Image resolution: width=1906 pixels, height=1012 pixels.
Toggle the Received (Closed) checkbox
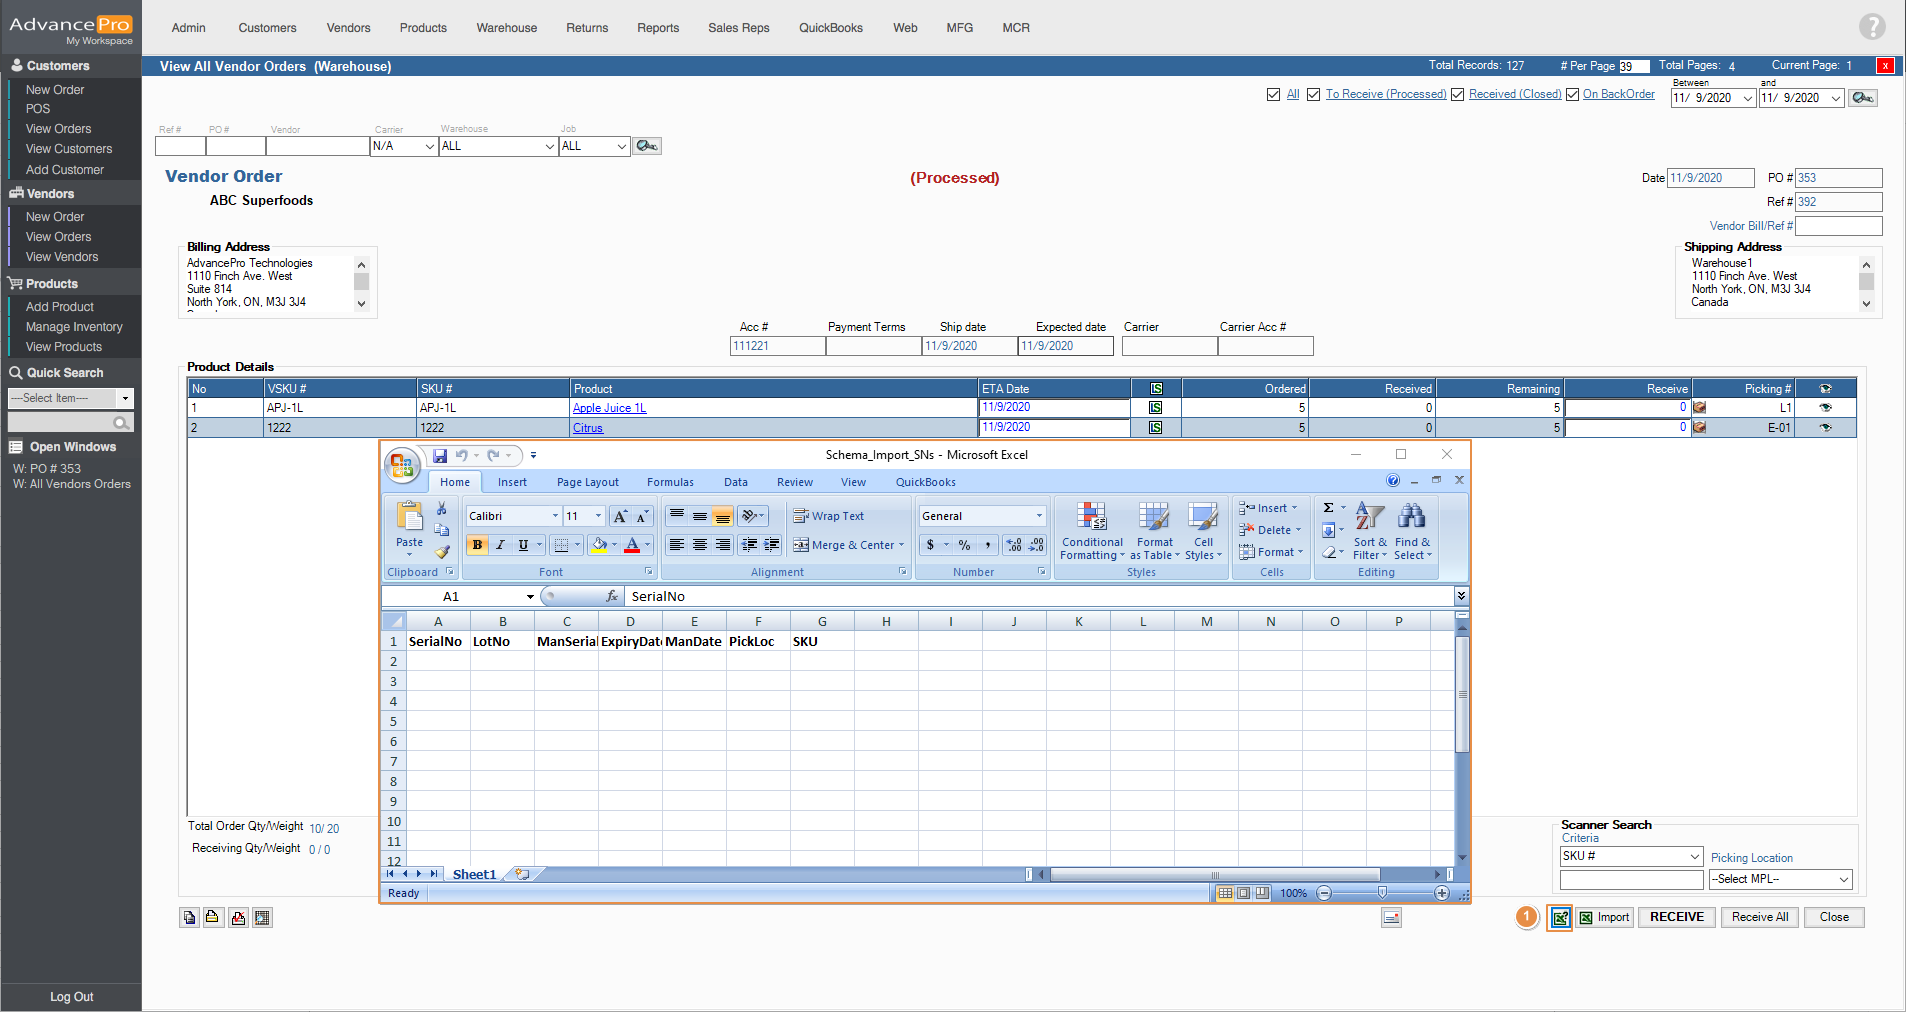coord(1457,95)
